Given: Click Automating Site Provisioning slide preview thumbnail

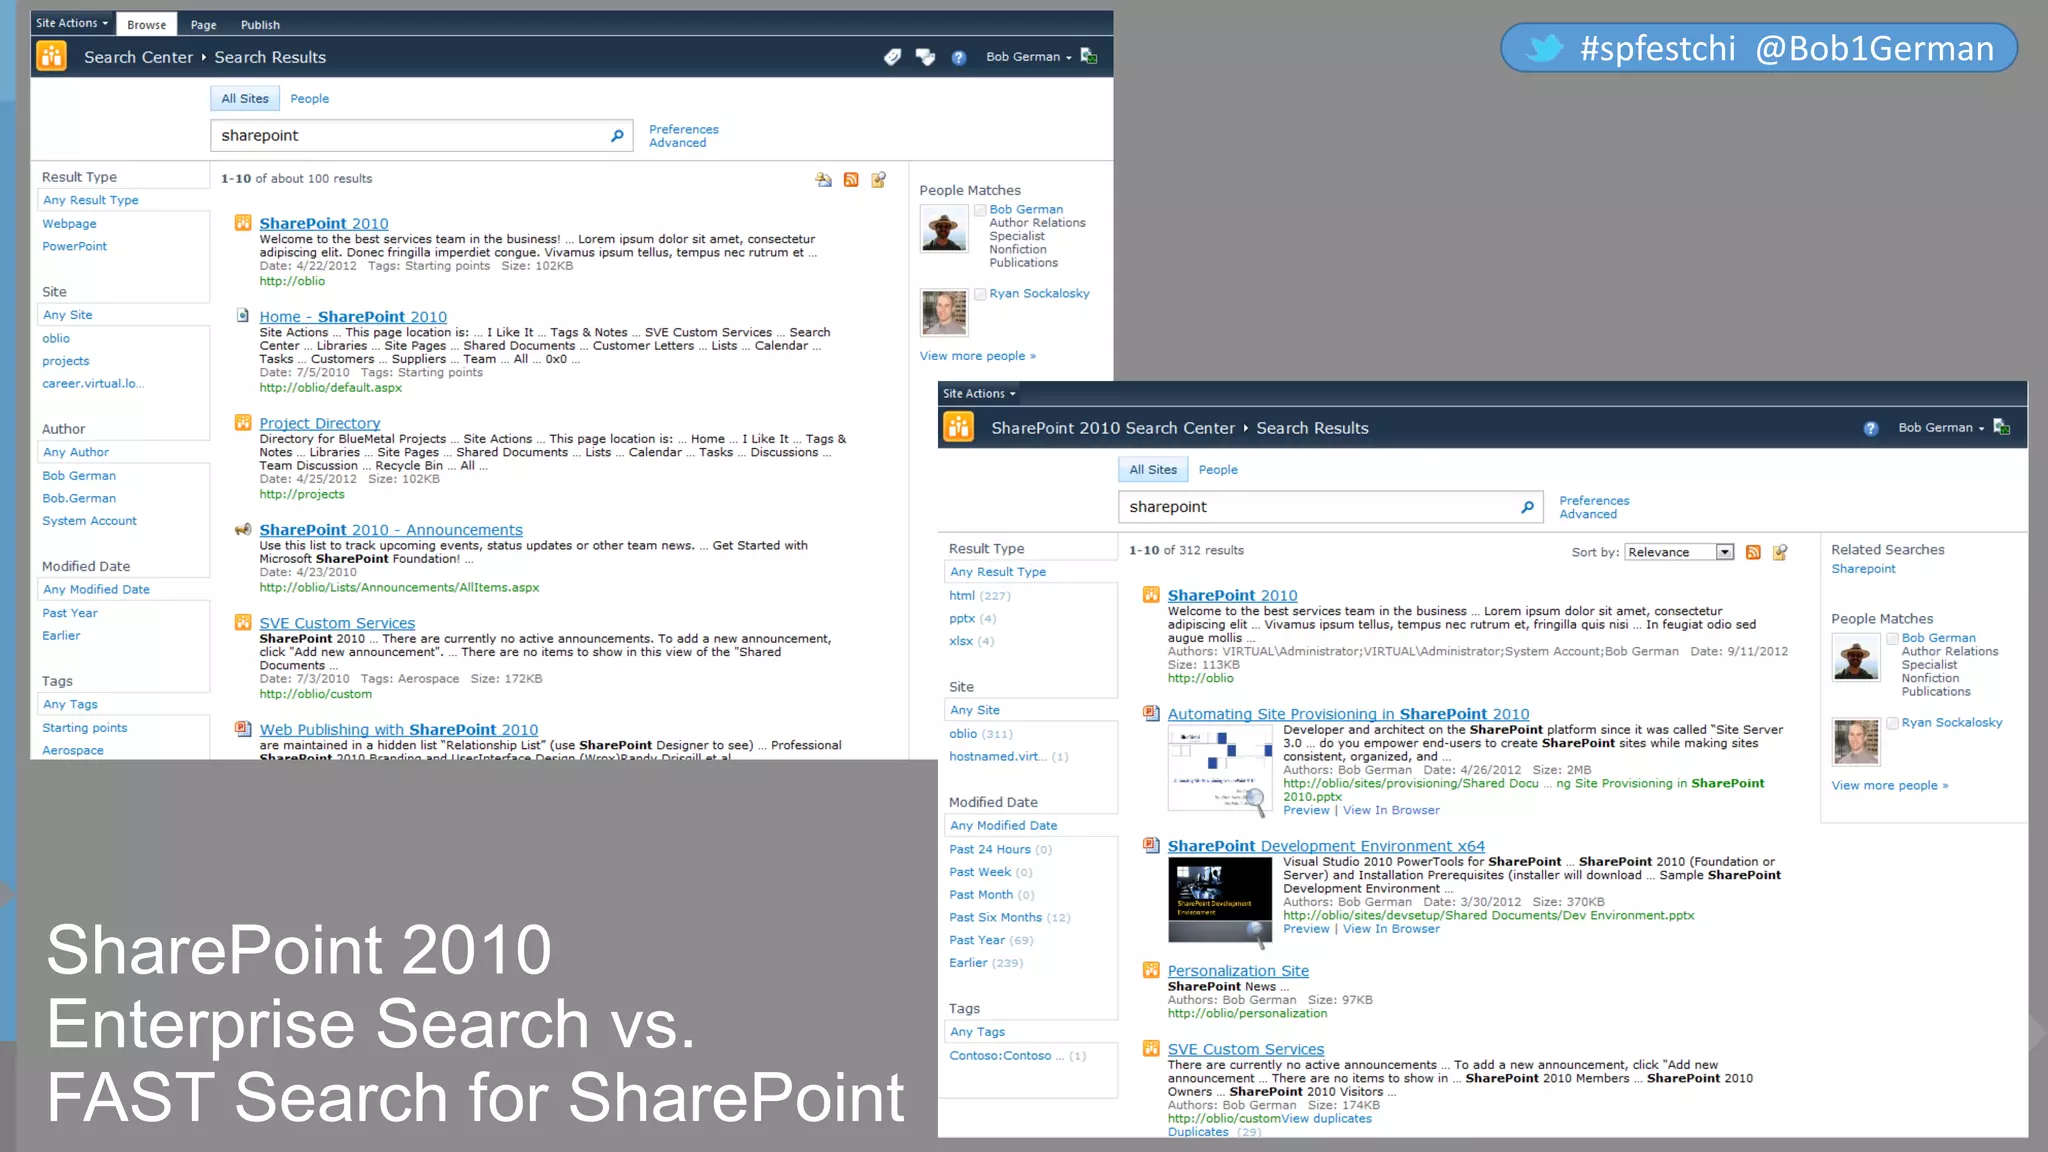Looking at the screenshot, I should coord(1222,768).
